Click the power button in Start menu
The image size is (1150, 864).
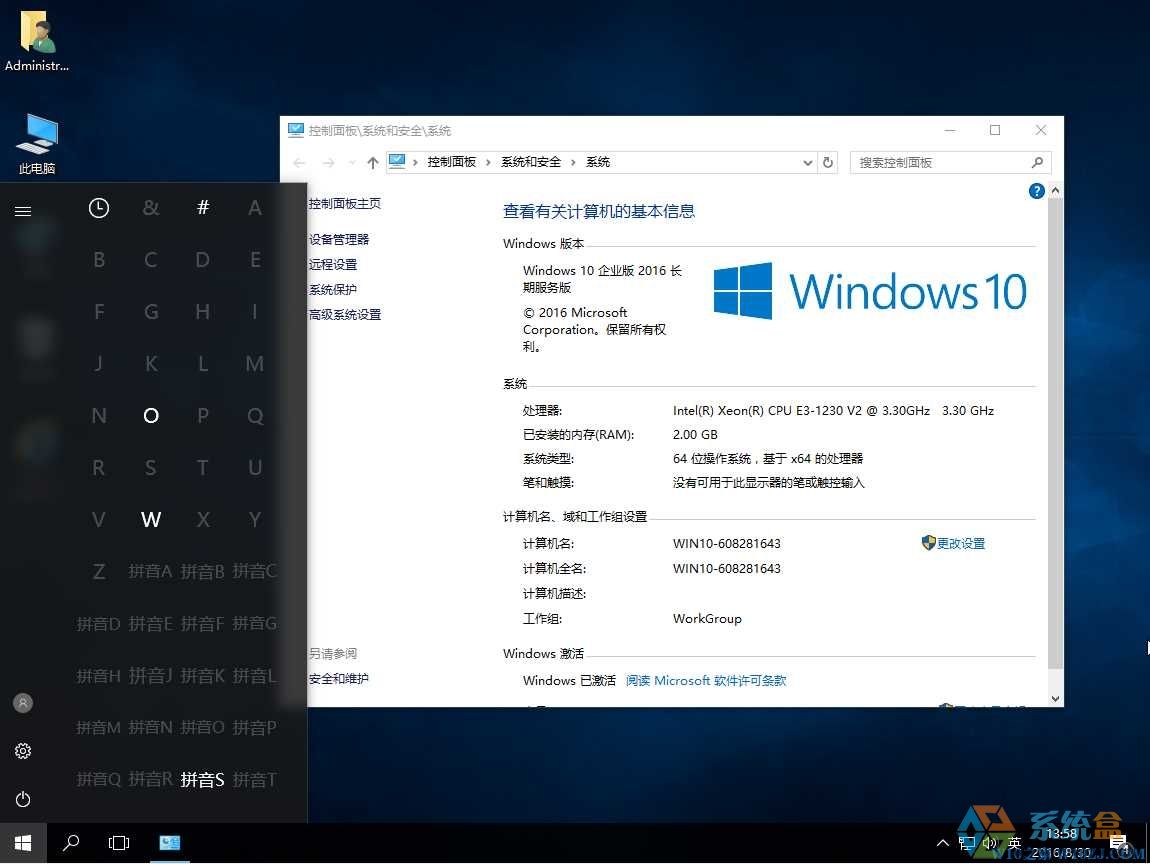(22, 799)
